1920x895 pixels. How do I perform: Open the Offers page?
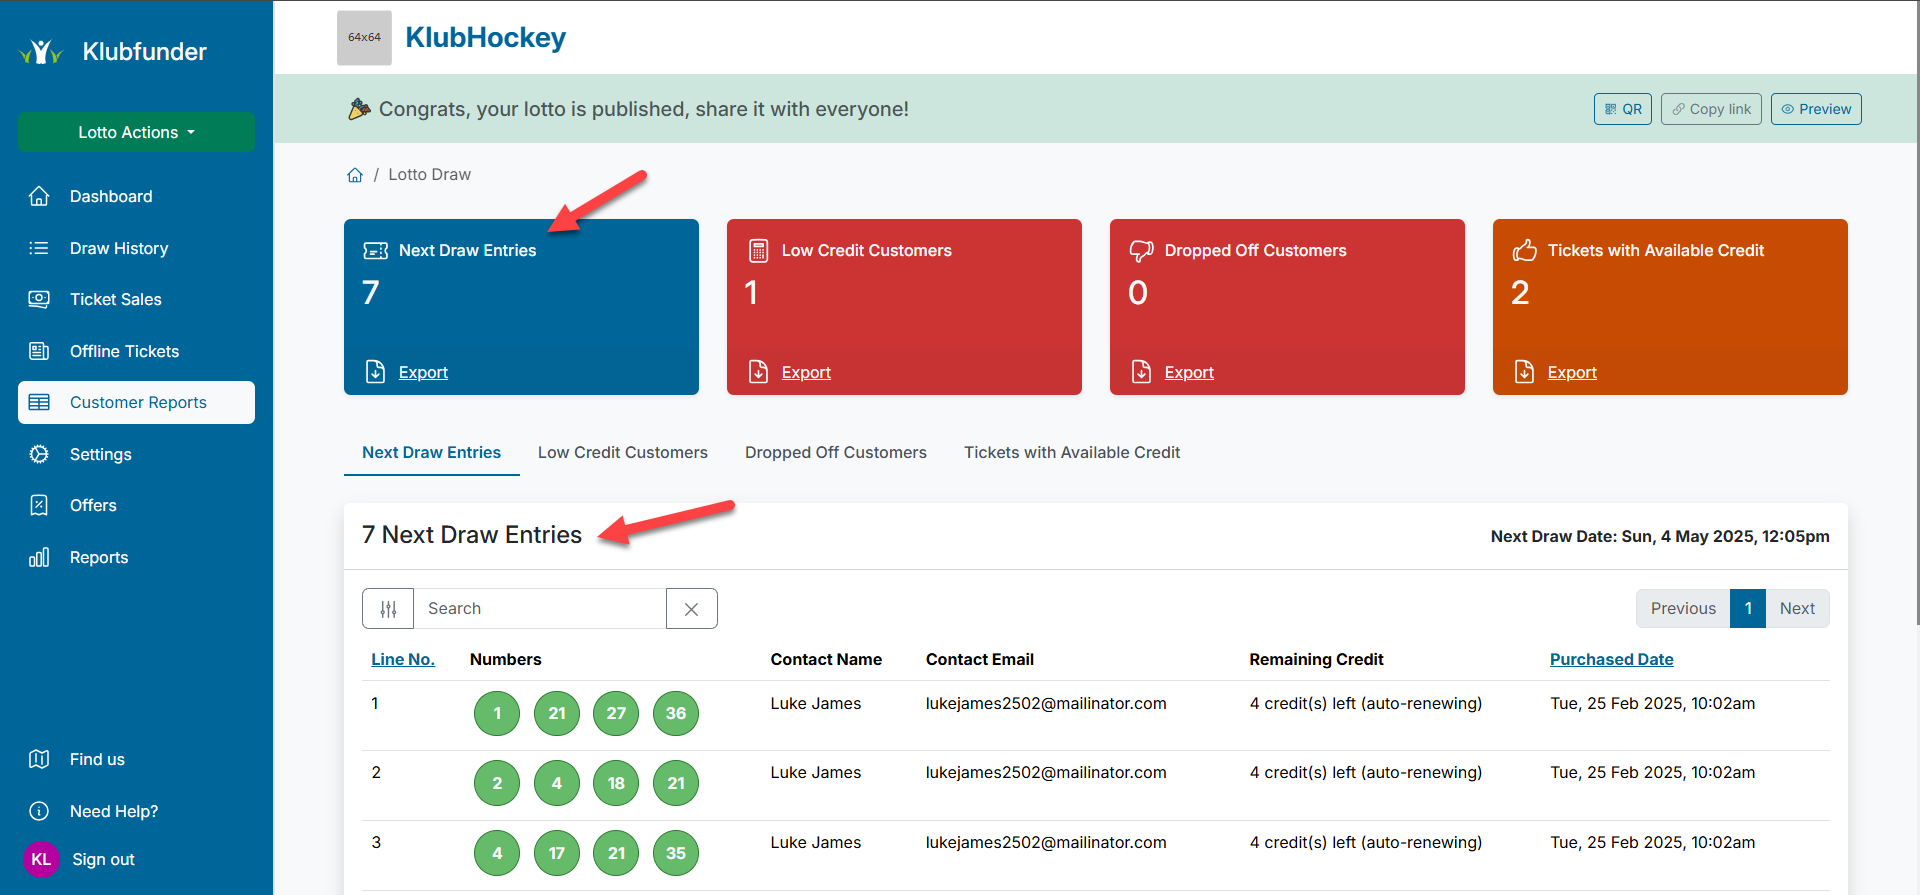[93, 505]
